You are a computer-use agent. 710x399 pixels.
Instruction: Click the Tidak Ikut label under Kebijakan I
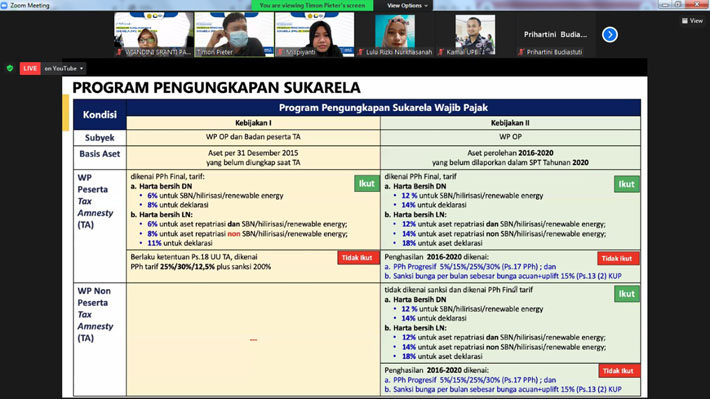click(357, 258)
